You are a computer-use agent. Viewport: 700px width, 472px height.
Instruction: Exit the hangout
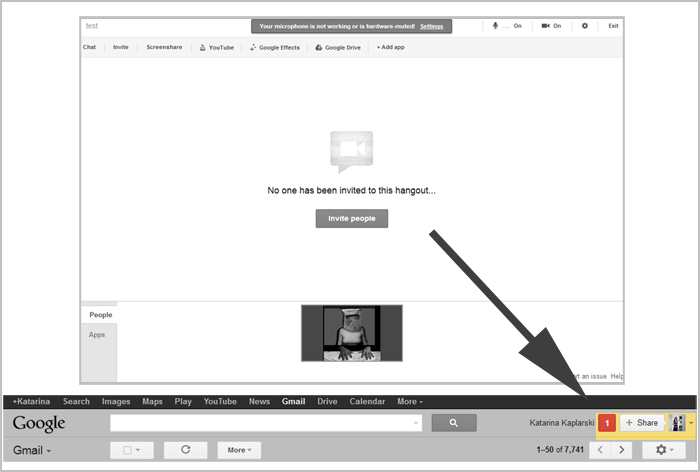point(613,26)
